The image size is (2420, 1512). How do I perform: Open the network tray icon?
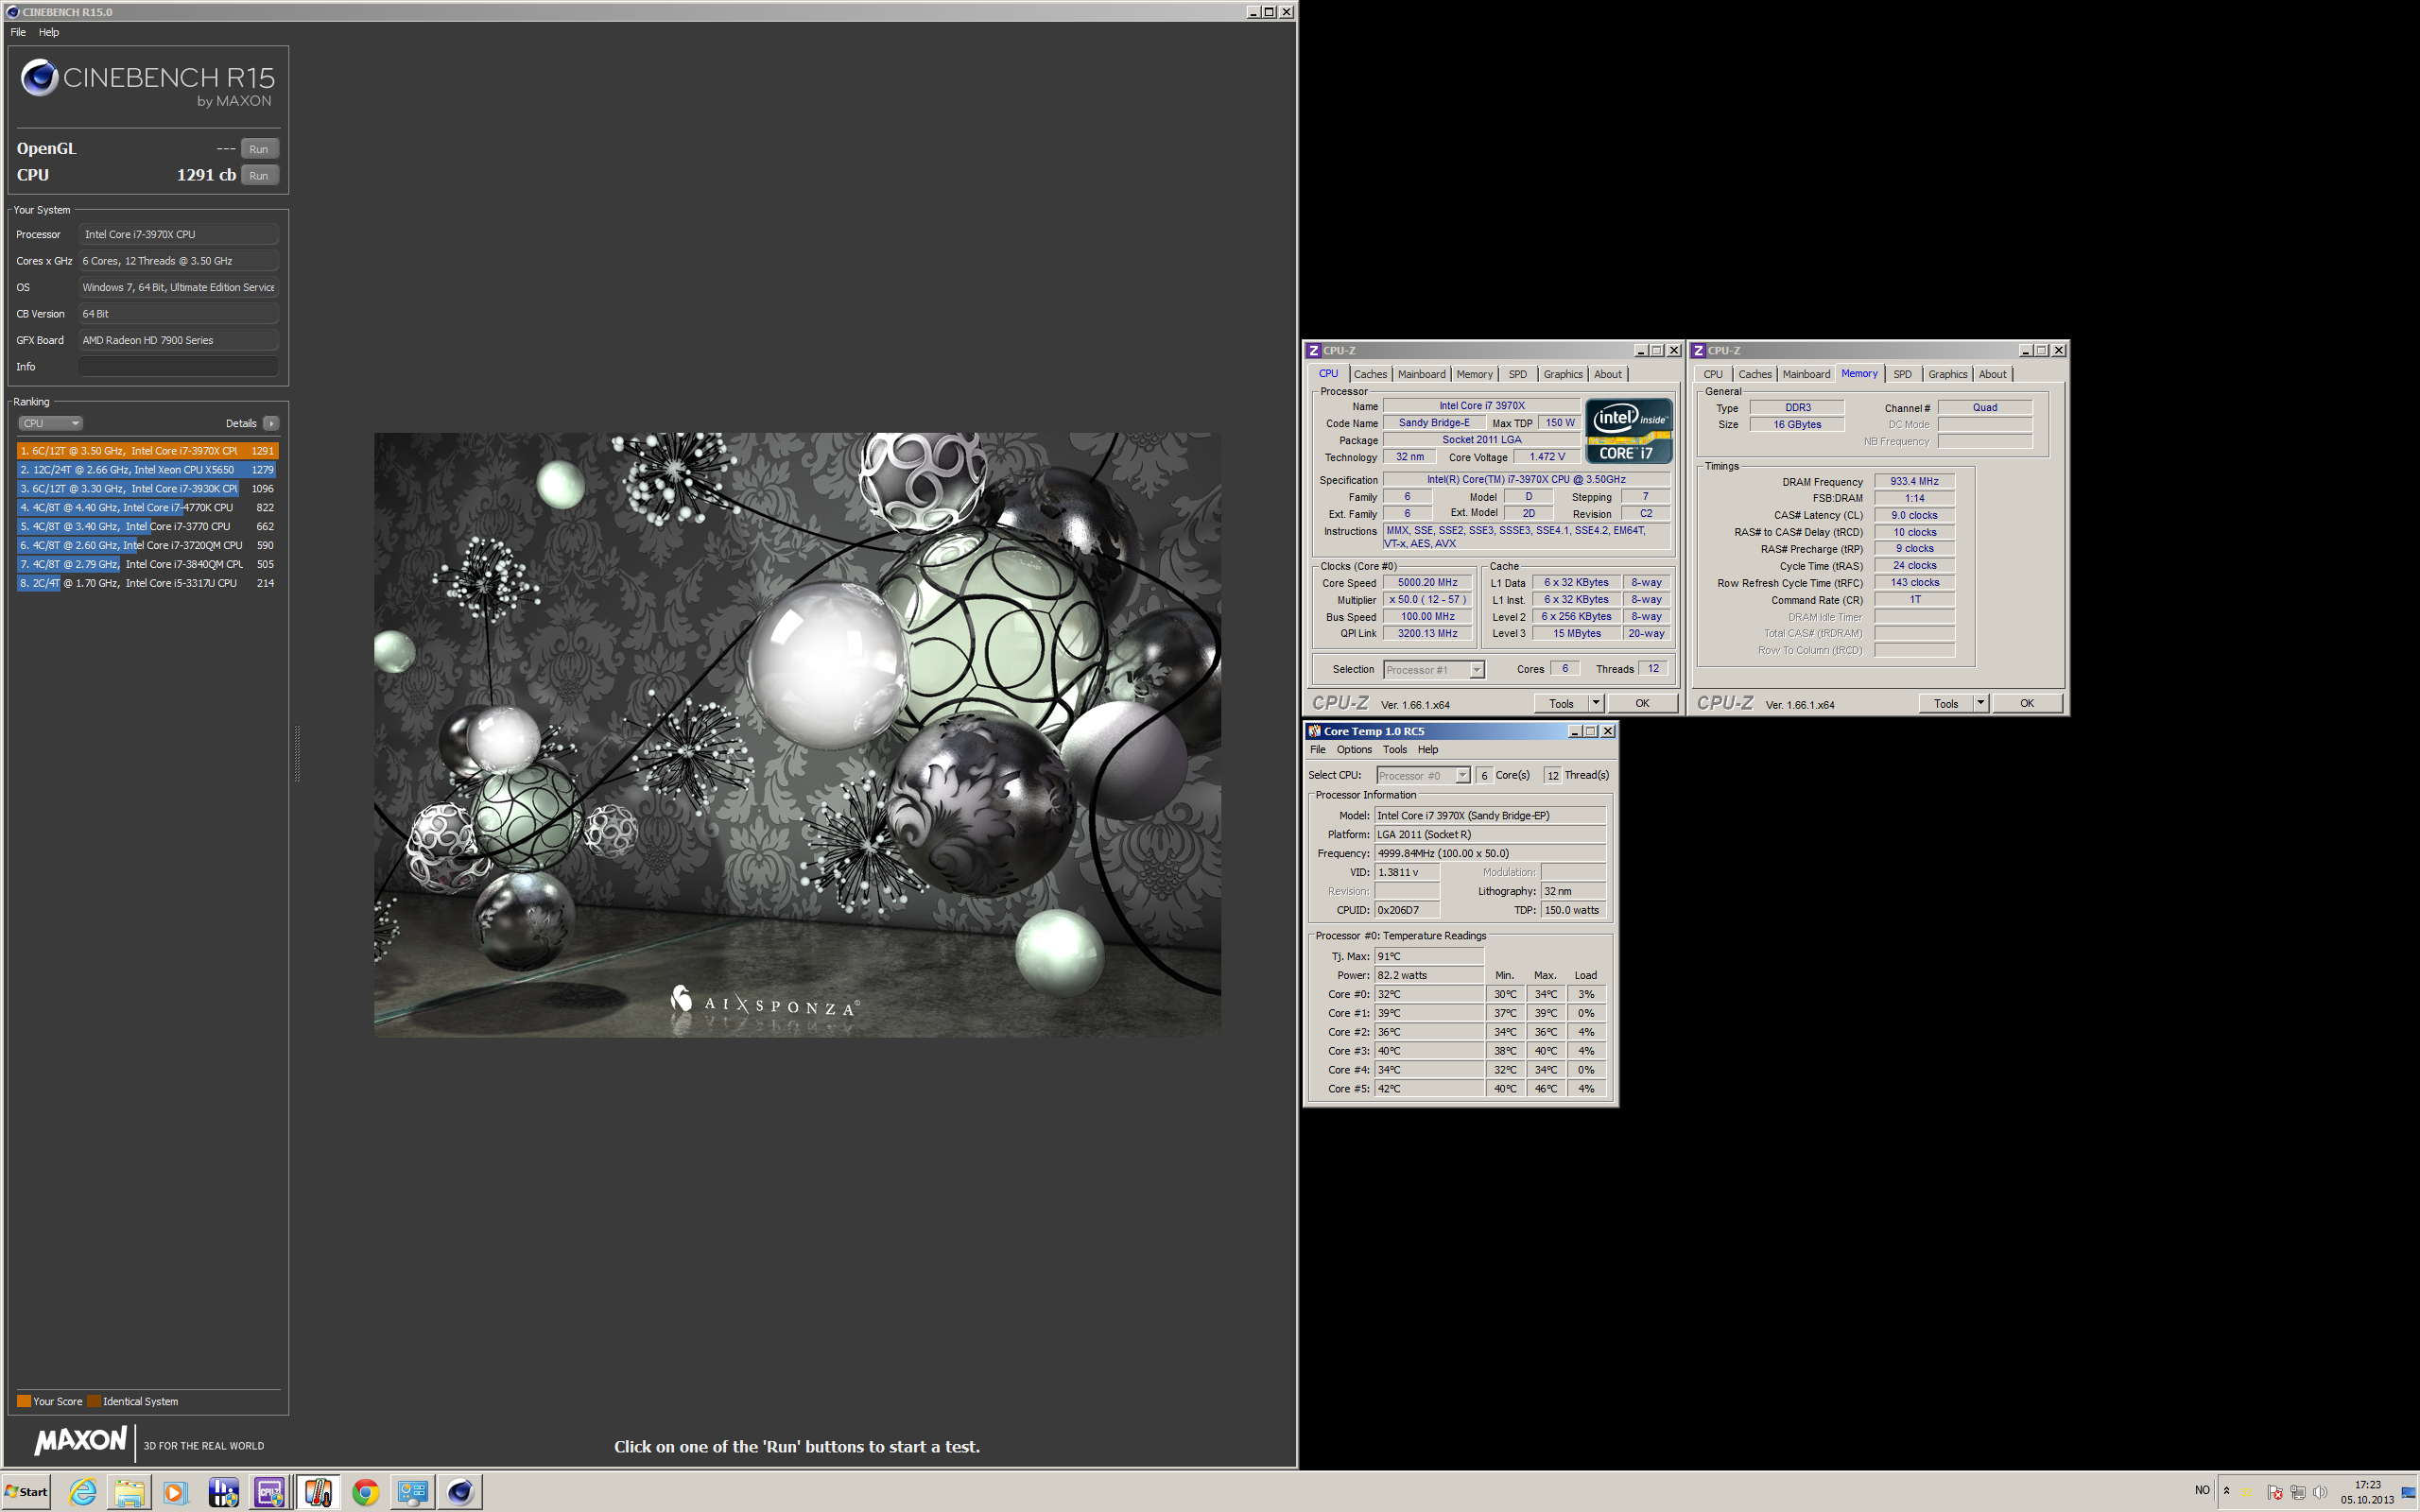[2297, 1492]
